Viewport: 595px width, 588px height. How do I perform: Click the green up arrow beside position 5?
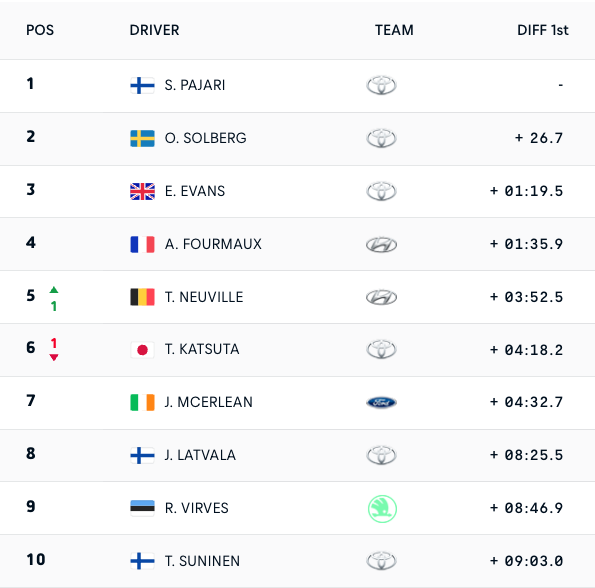[x=54, y=290]
